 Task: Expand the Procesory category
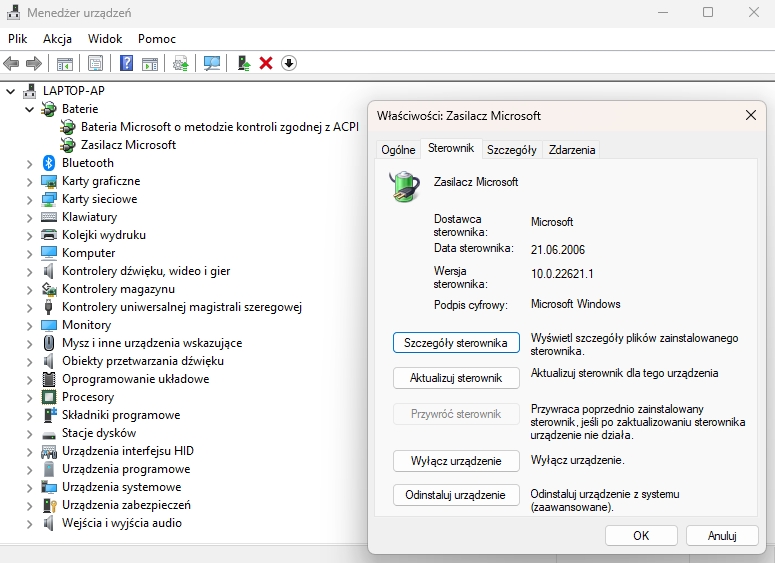[x=30, y=398]
